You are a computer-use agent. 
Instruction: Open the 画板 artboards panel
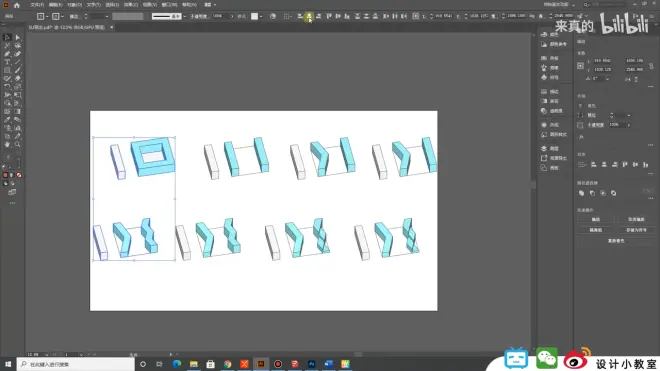(550, 168)
